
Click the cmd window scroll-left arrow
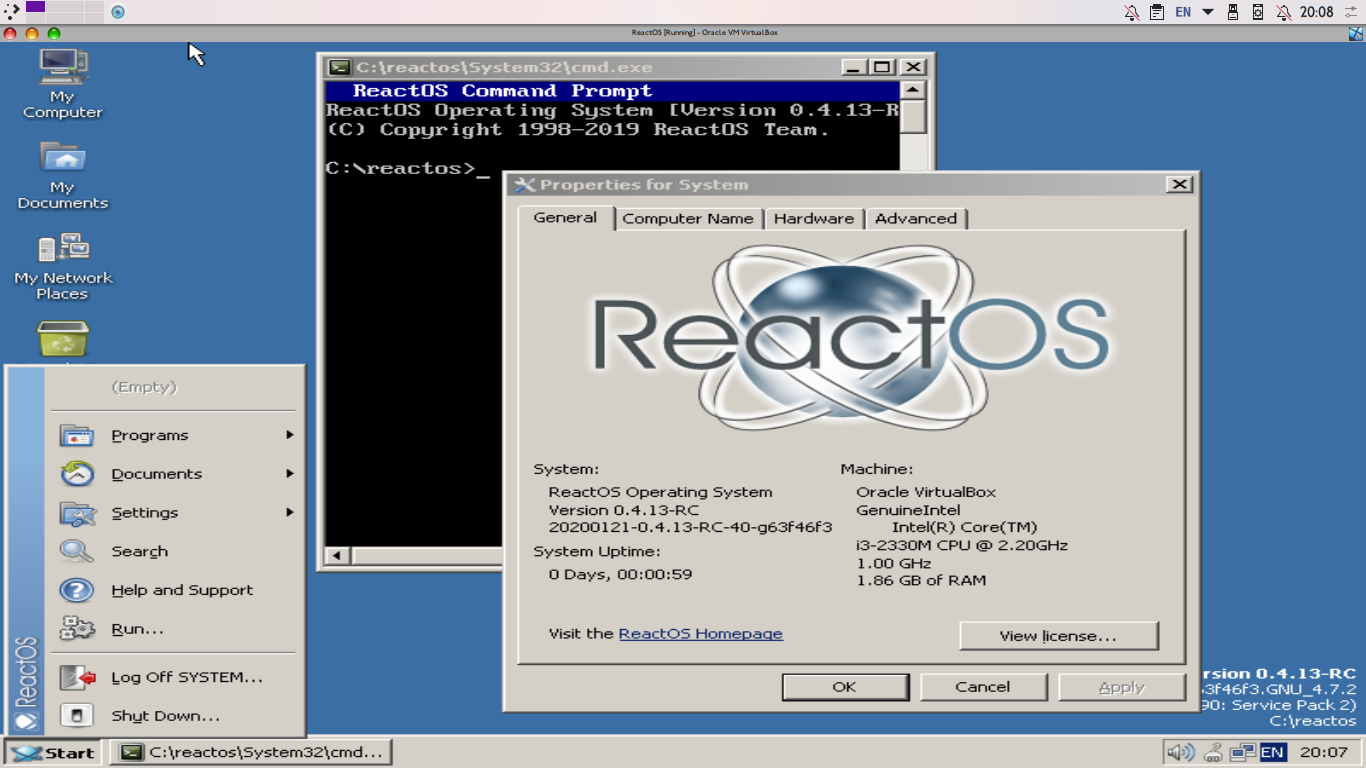[x=337, y=556]
